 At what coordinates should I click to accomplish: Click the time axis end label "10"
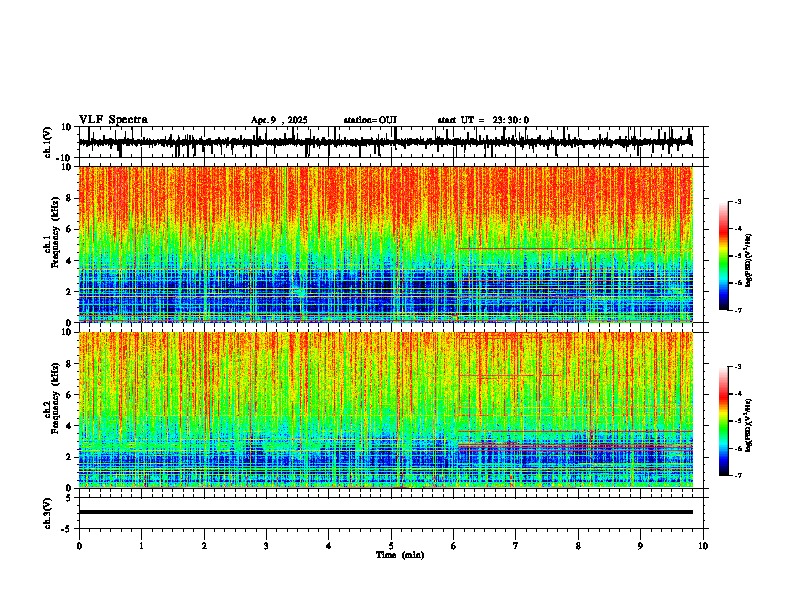pos(703,546)
